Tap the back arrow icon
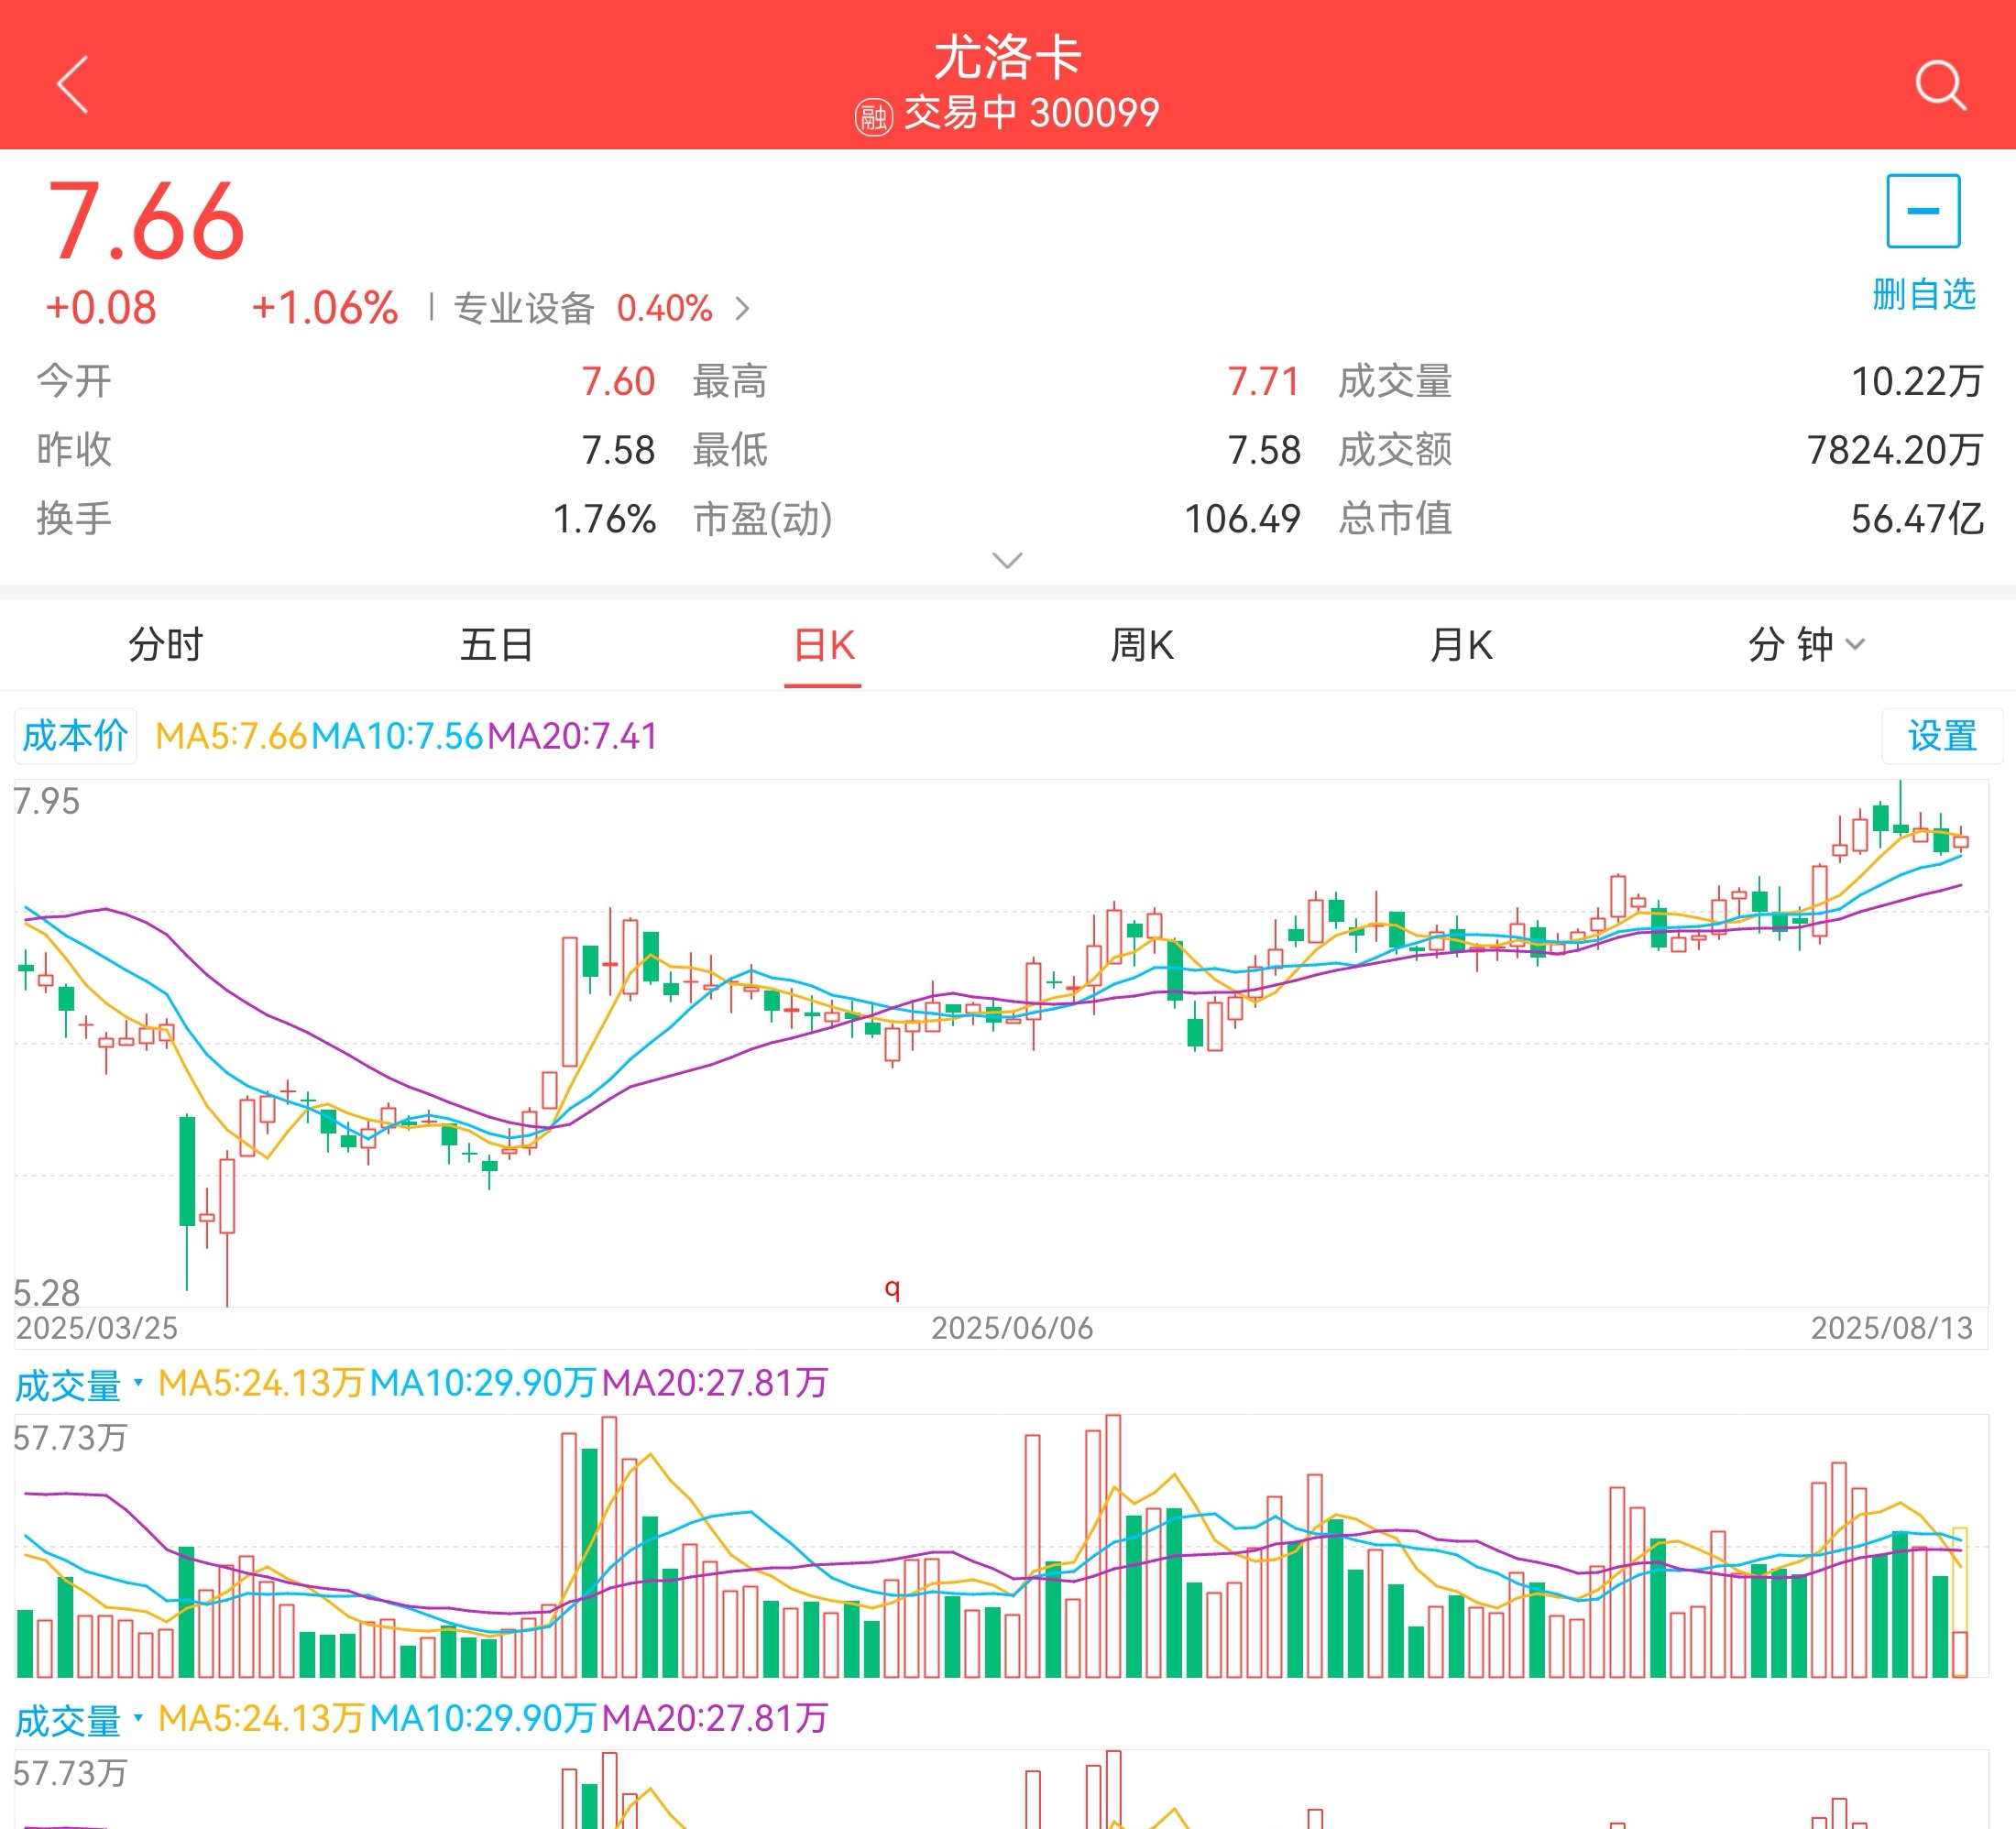Viewport: 2016px width, 1829px height. [x=73, y=84]
